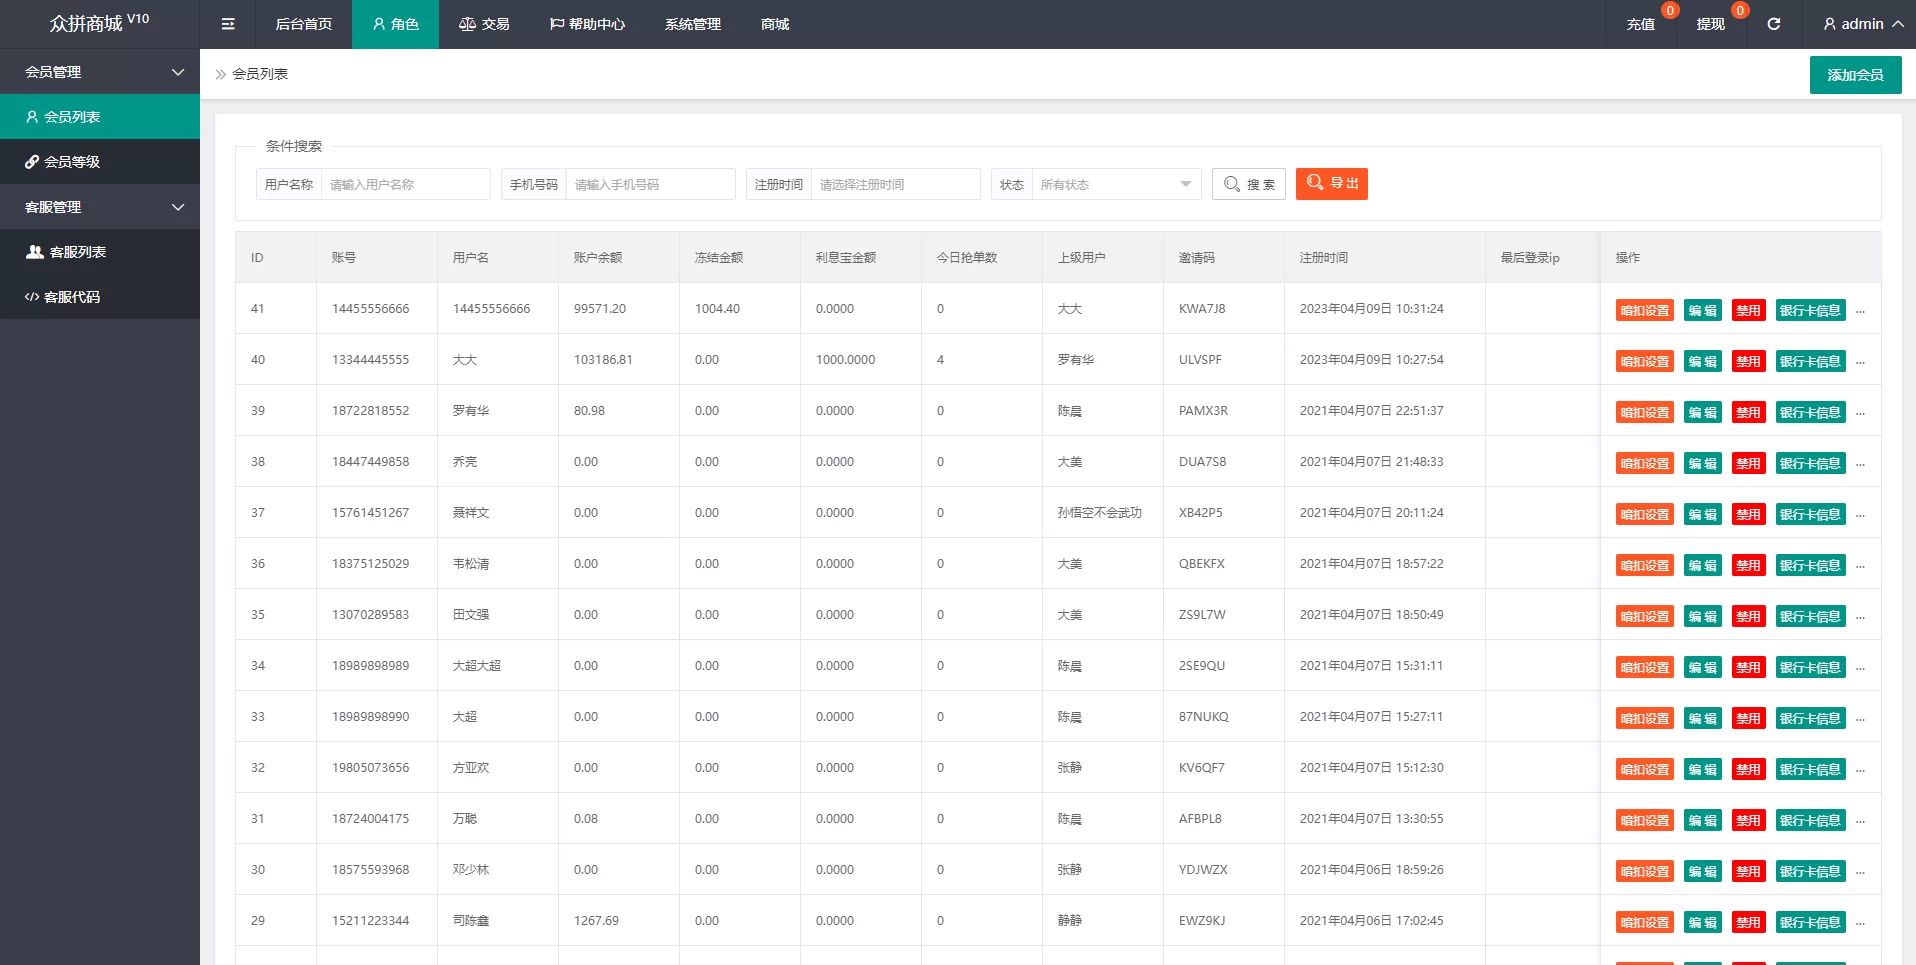Click 暗扣设置 for member ID 41
Viewport: 1916px width, 965px height.
coord(1644,310)
